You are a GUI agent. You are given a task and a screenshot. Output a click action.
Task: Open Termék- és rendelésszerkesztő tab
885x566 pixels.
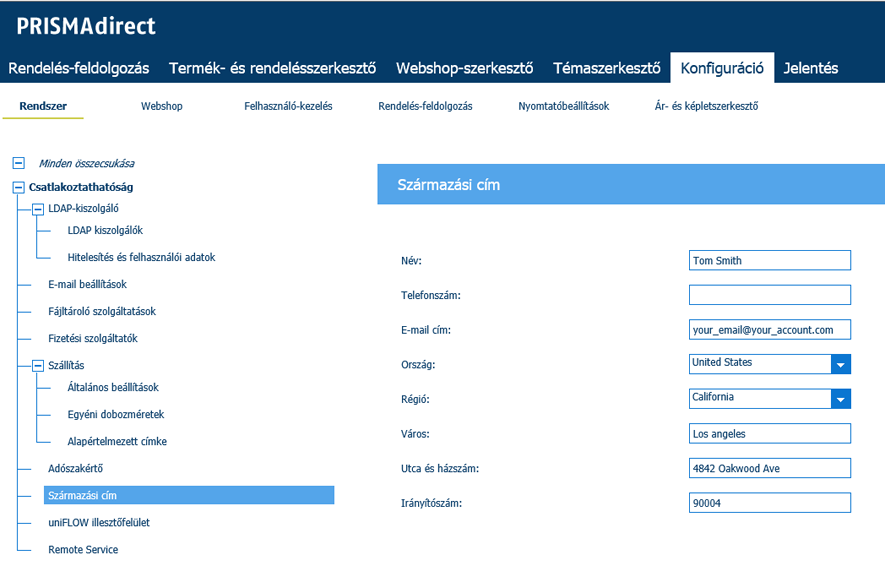(273, 68)
